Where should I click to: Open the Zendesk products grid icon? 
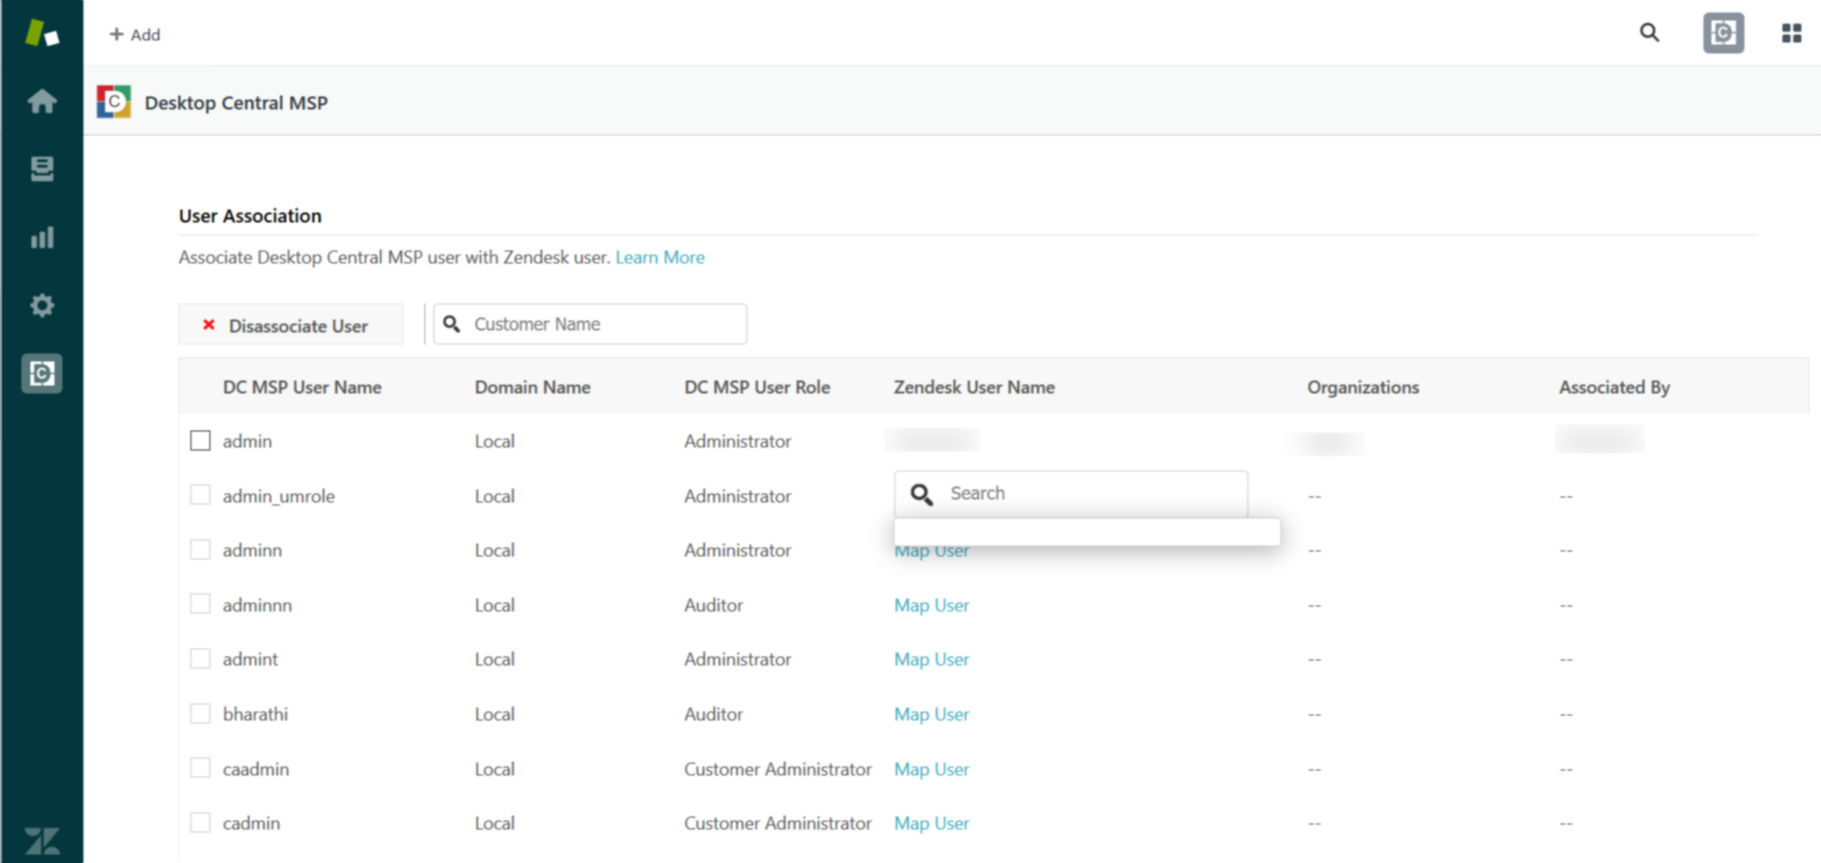click(1791, 33)
